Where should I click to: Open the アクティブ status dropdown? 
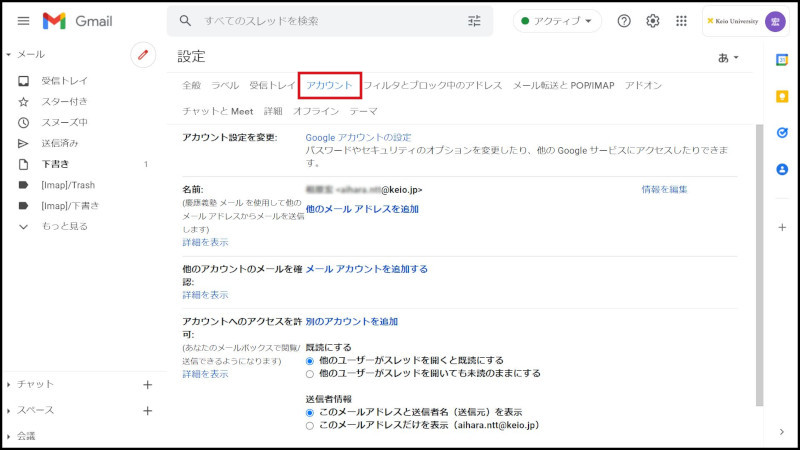pos(557,21)
